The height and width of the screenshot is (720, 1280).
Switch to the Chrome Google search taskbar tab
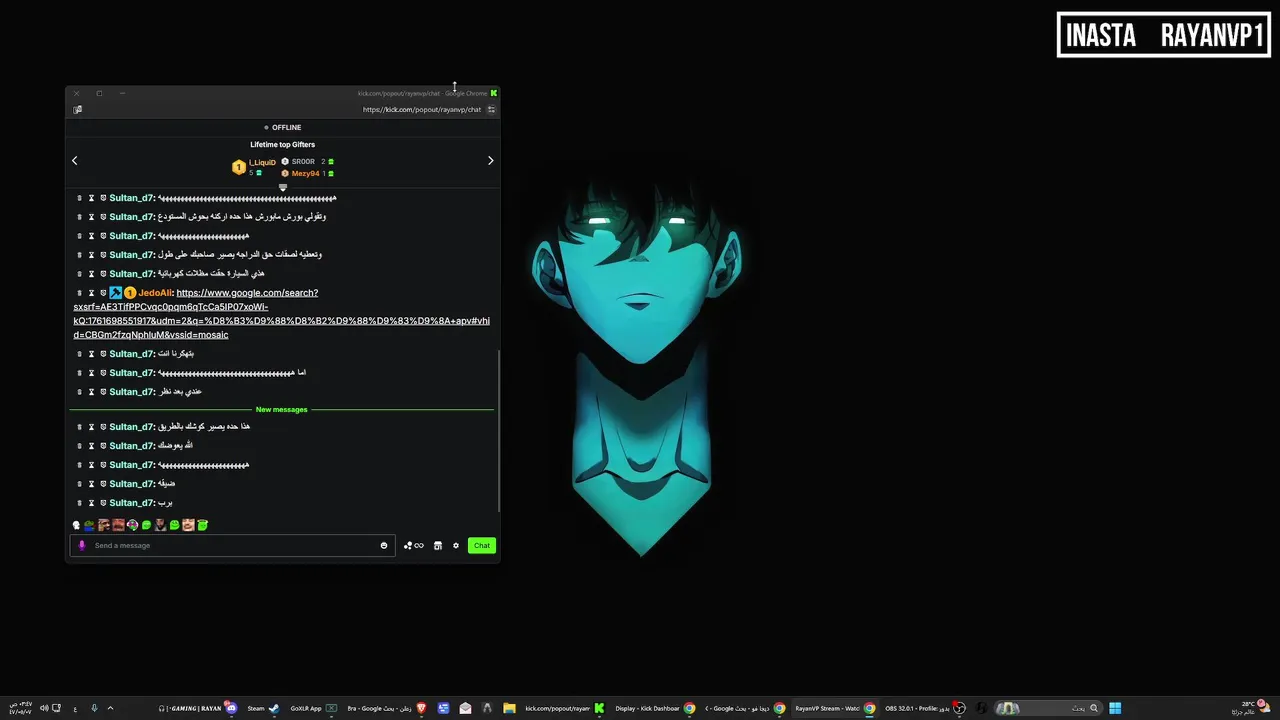tap(745, 708)
